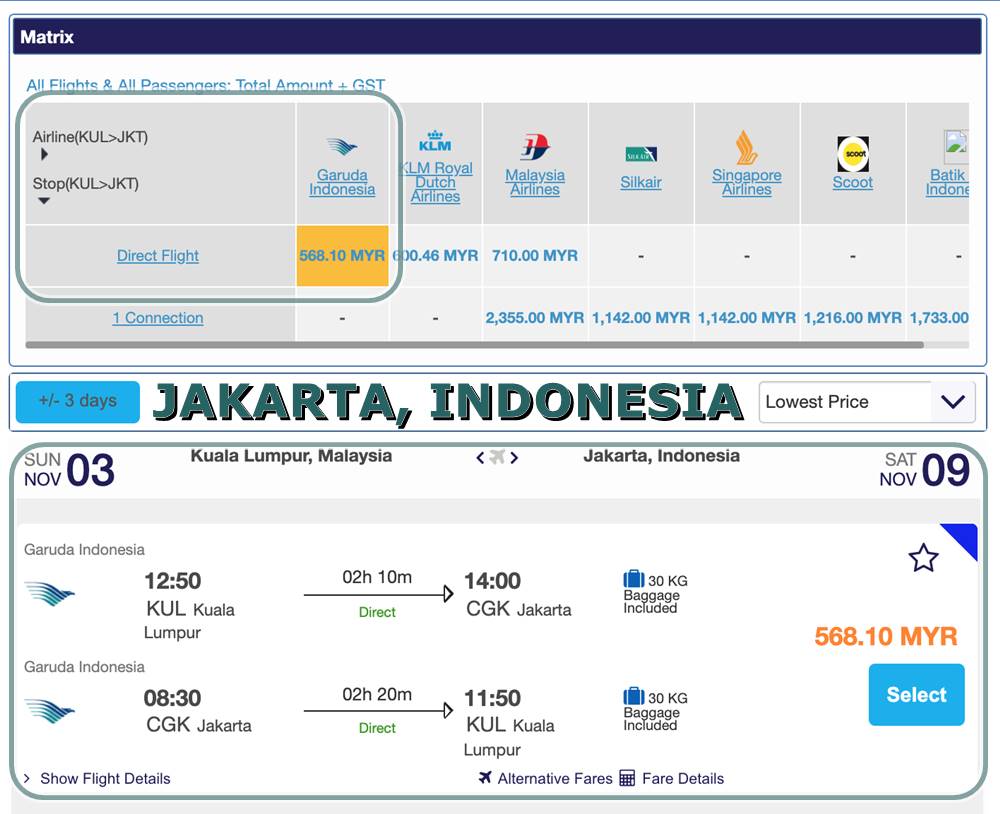Filter by 1 Connection link
The image size is (1000, 814).
coord(158,318)
